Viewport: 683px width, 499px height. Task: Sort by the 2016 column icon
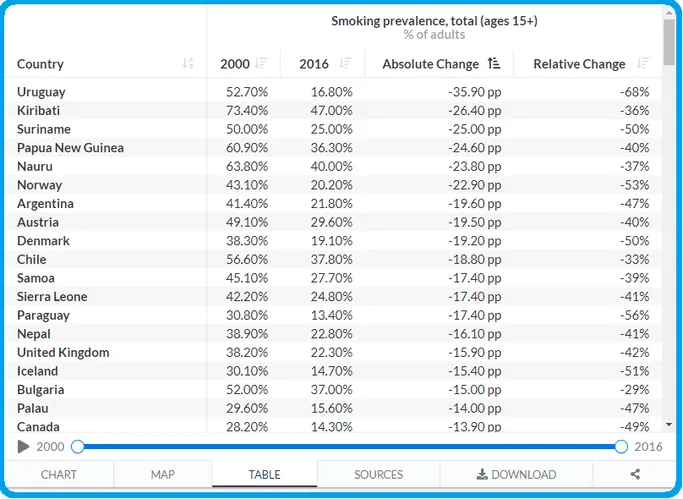345,64
